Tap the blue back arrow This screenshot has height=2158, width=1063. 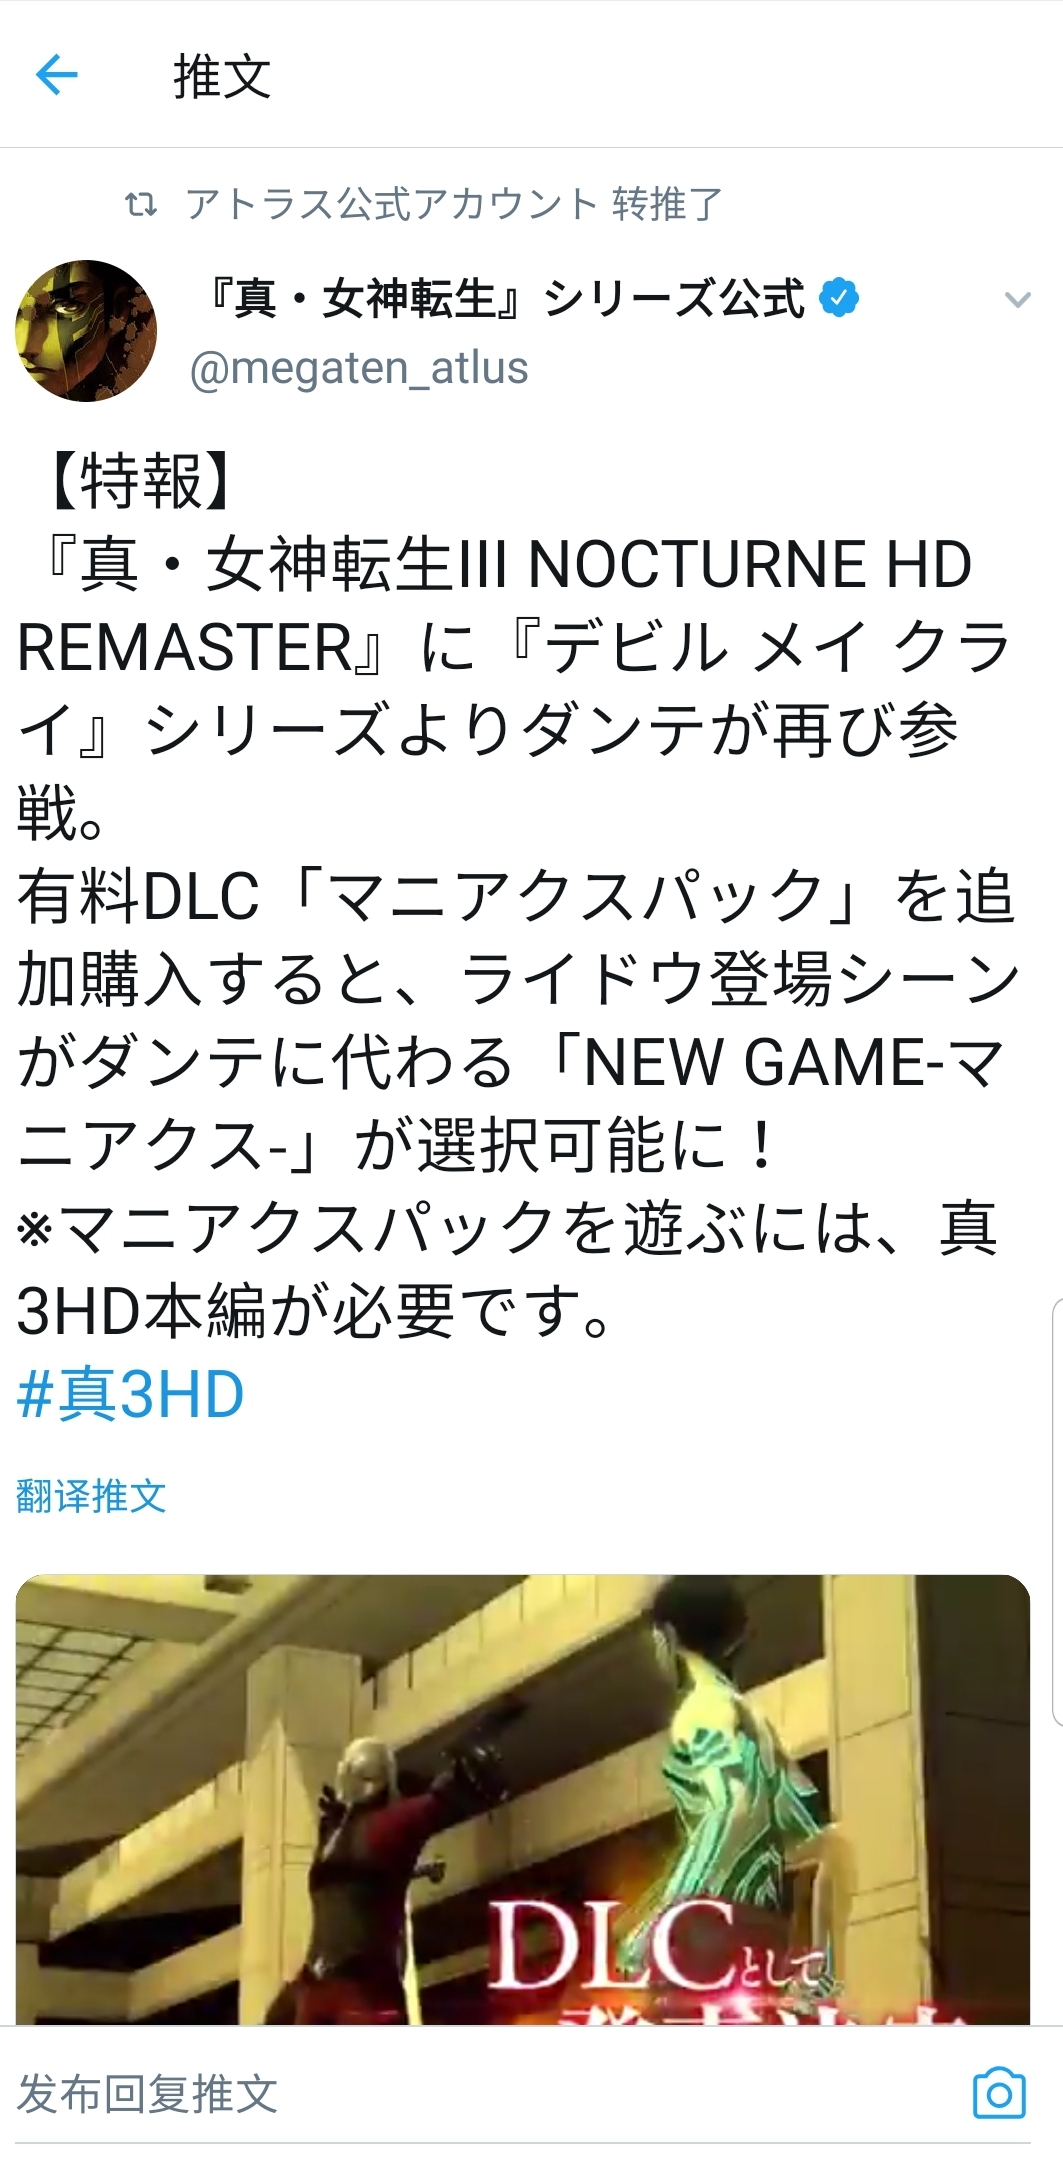click(56, 75)
